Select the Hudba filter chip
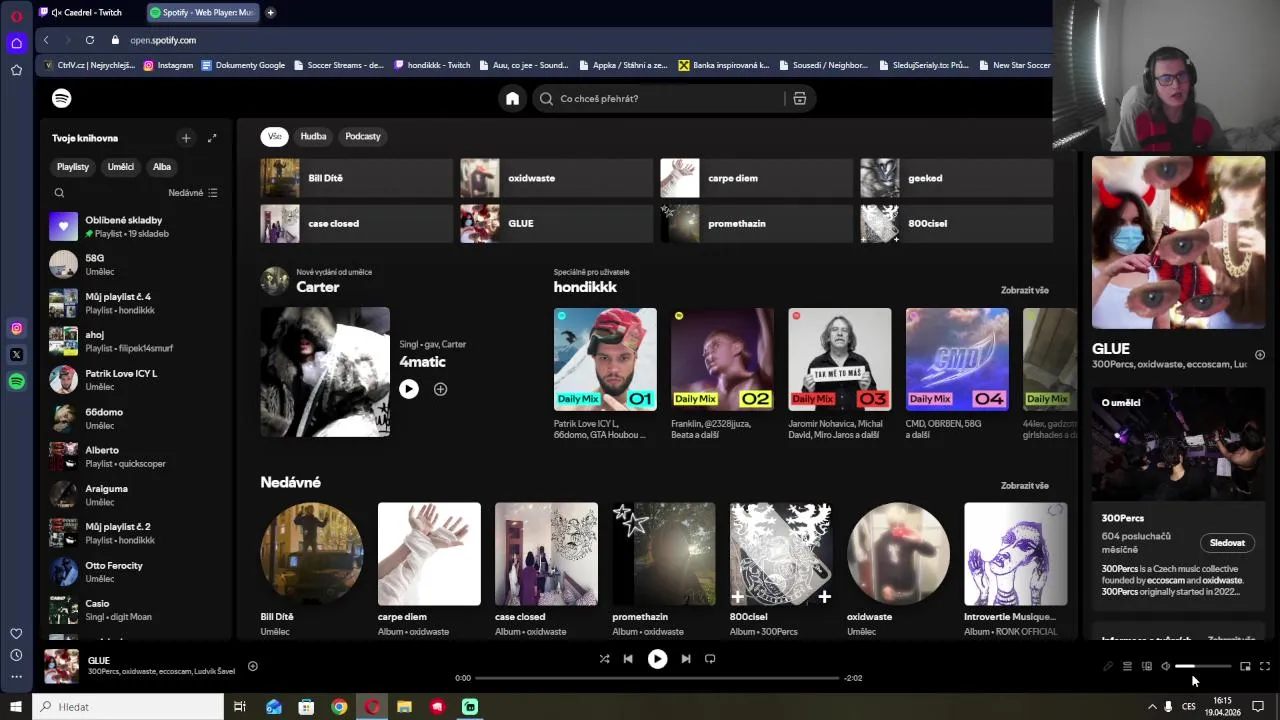The image size is (1280, 720). pyautogui.click(x=313, y=136)
